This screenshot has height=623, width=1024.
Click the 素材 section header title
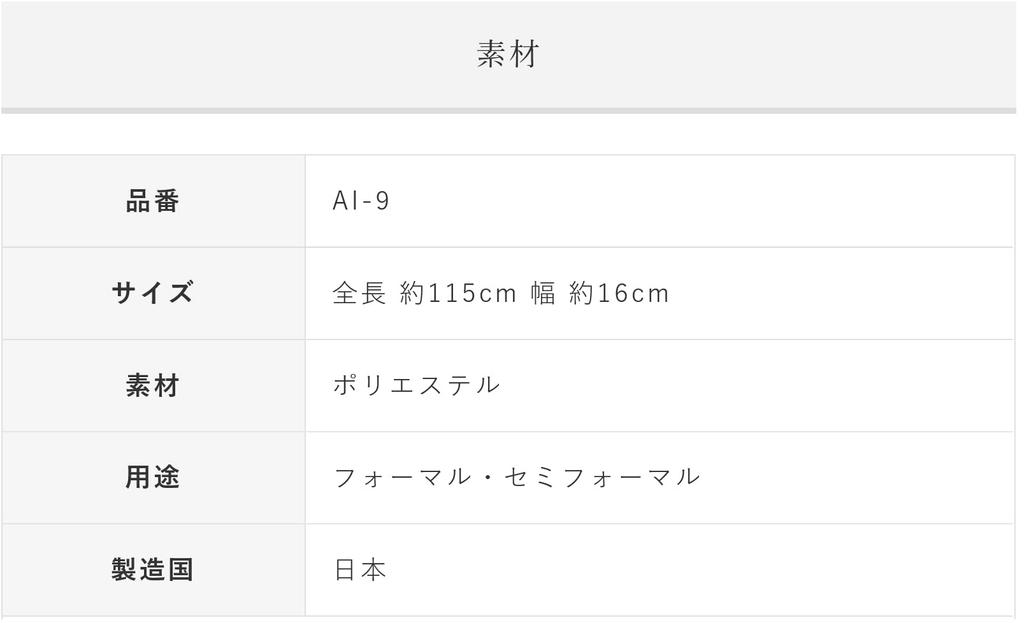[x=508, y=54]
